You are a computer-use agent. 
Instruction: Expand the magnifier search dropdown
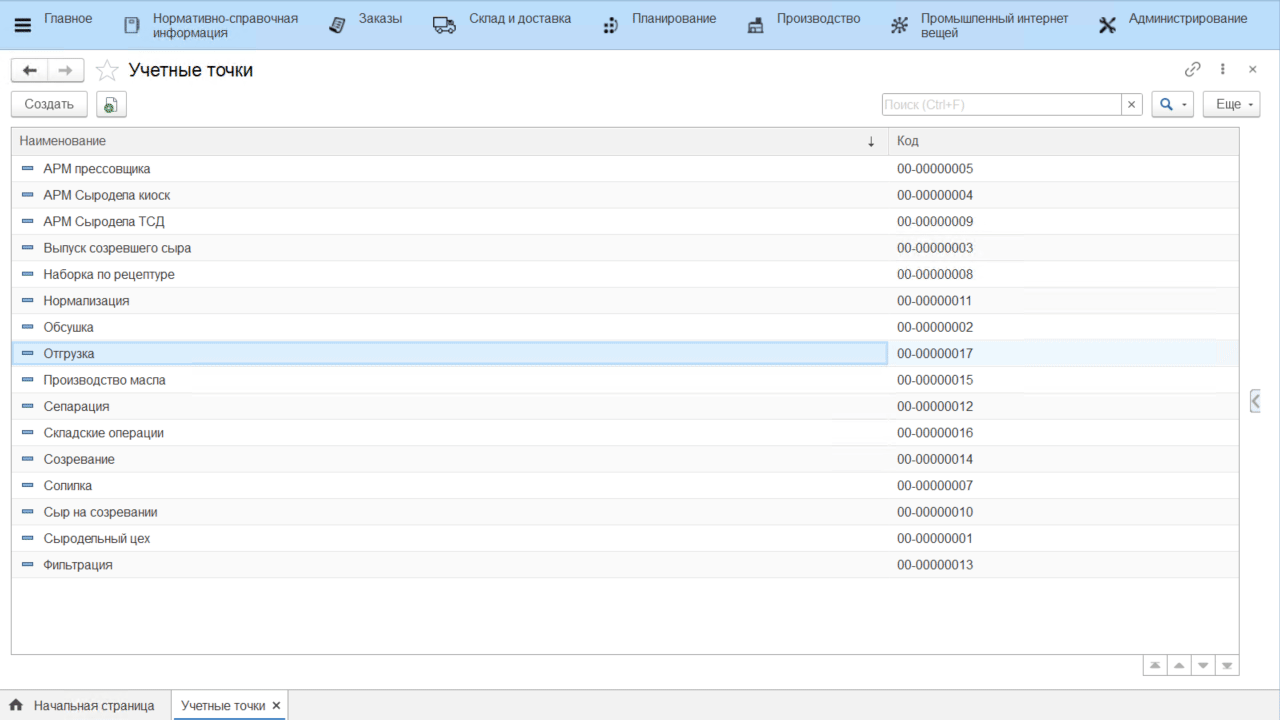[x=1172, y=105]
